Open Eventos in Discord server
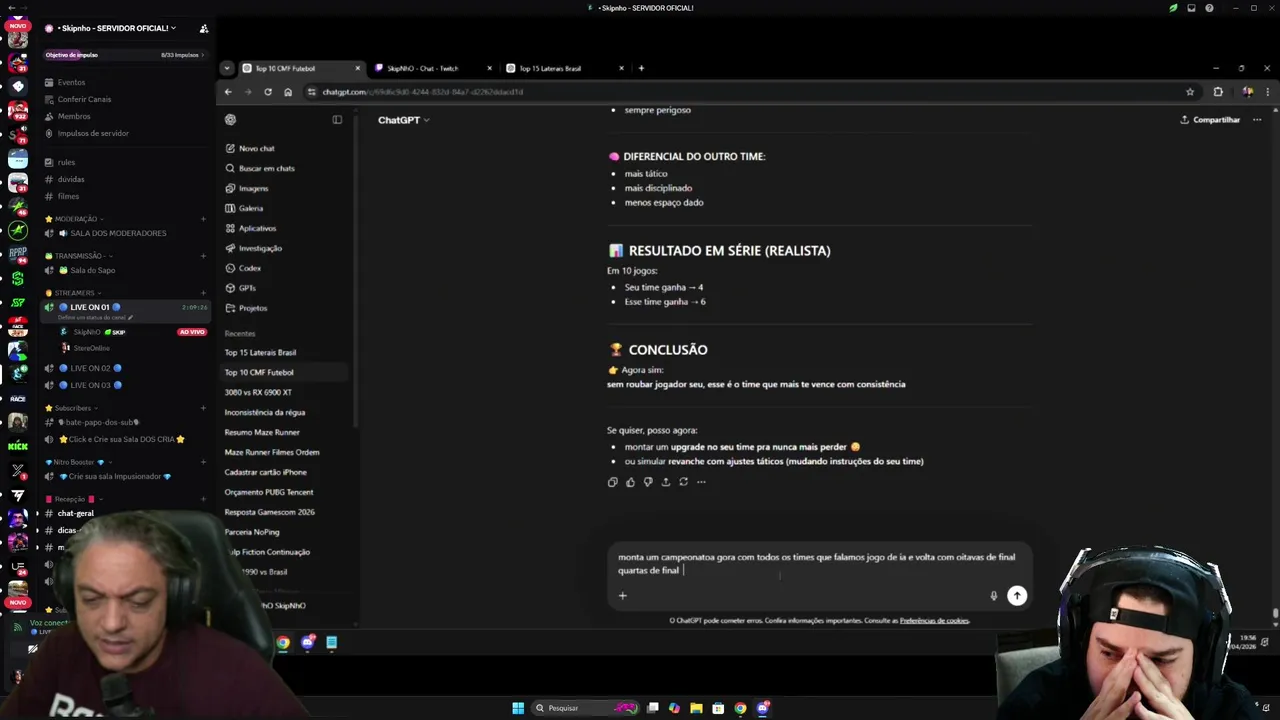1280x720 pixels. click(71, 82)
